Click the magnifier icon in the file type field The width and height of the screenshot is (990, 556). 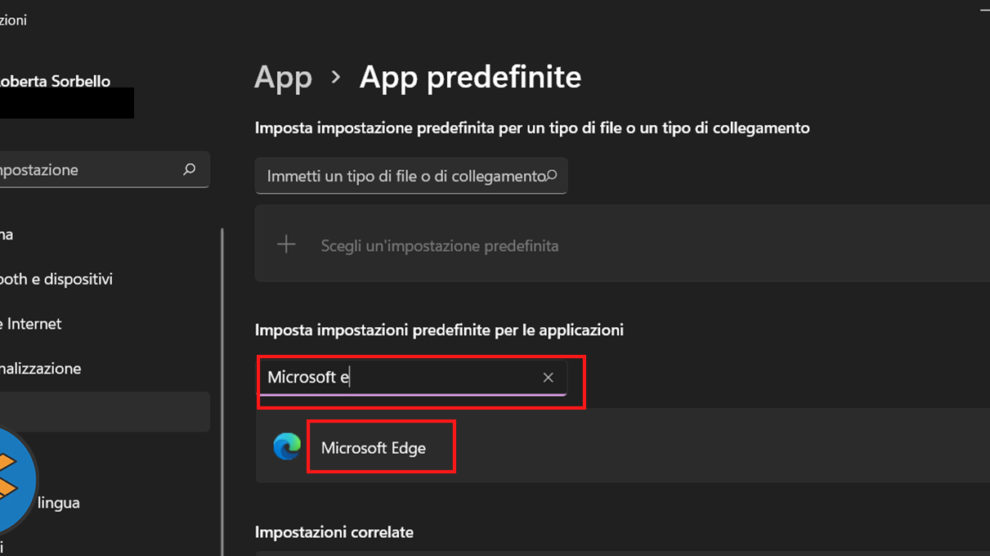click(550, 175)
